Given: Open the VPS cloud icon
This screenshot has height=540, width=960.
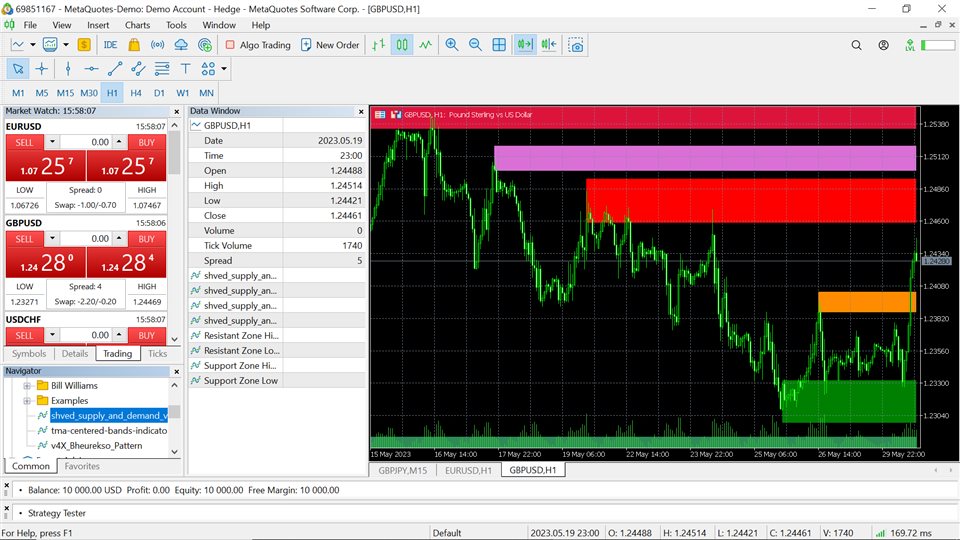Looking at the screenshot, I should click(181, 45).
